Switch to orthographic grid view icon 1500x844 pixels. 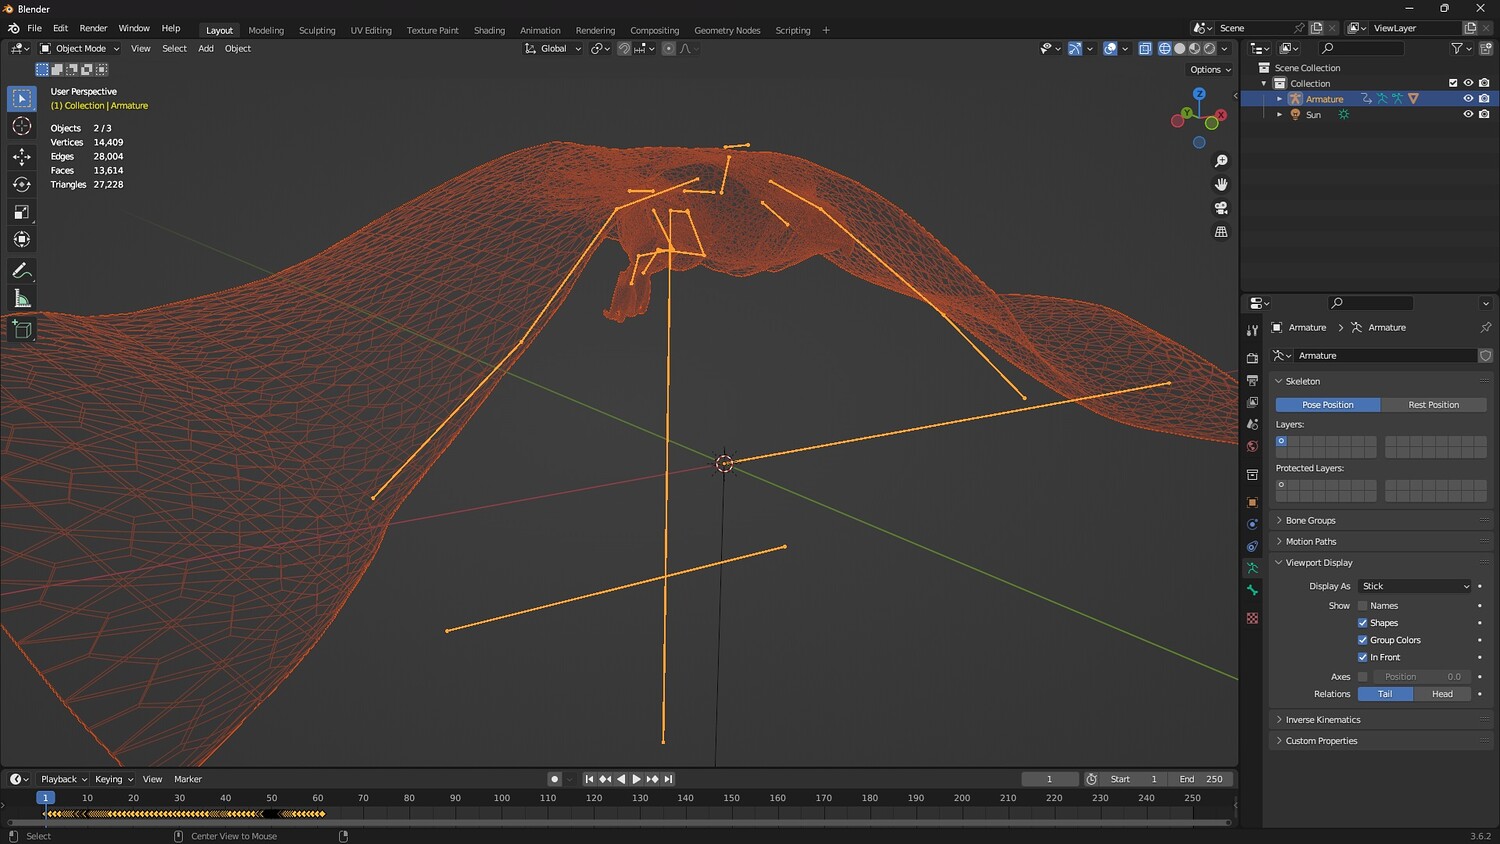point(1221,232)
